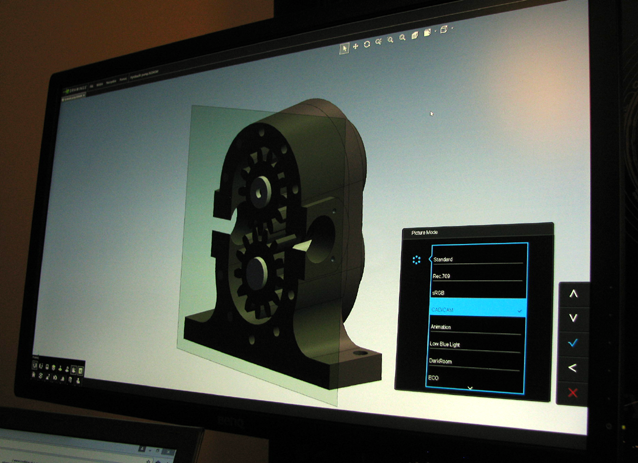Click the first shaded cube display icon
Viewport: 638px width, 463px height.
415,35
